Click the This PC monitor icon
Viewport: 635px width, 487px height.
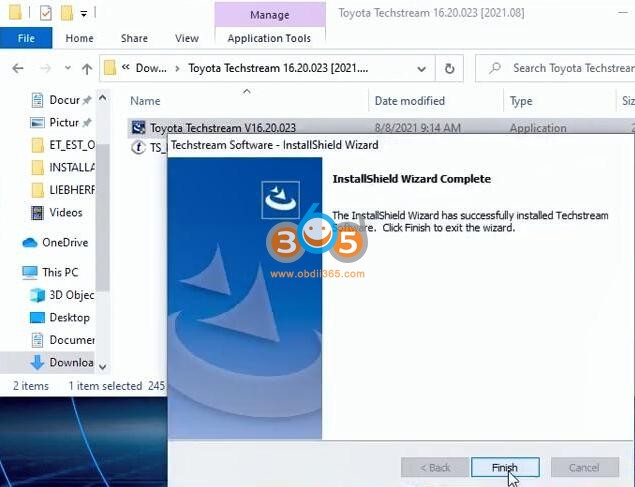click(x=30, y=272)
